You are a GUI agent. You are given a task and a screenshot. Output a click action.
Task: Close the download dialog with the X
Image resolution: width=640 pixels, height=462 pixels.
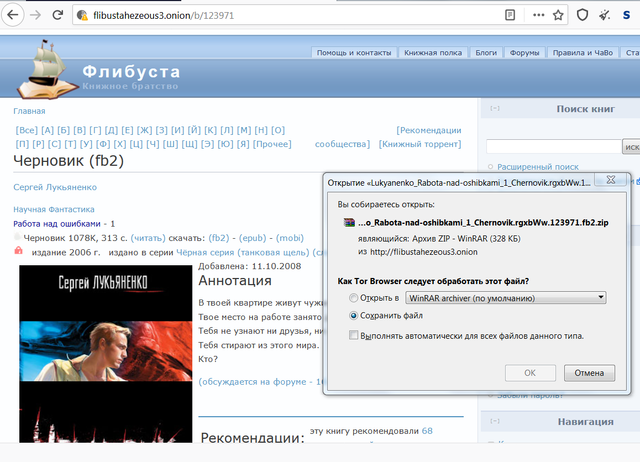click(x=611, y=180)
